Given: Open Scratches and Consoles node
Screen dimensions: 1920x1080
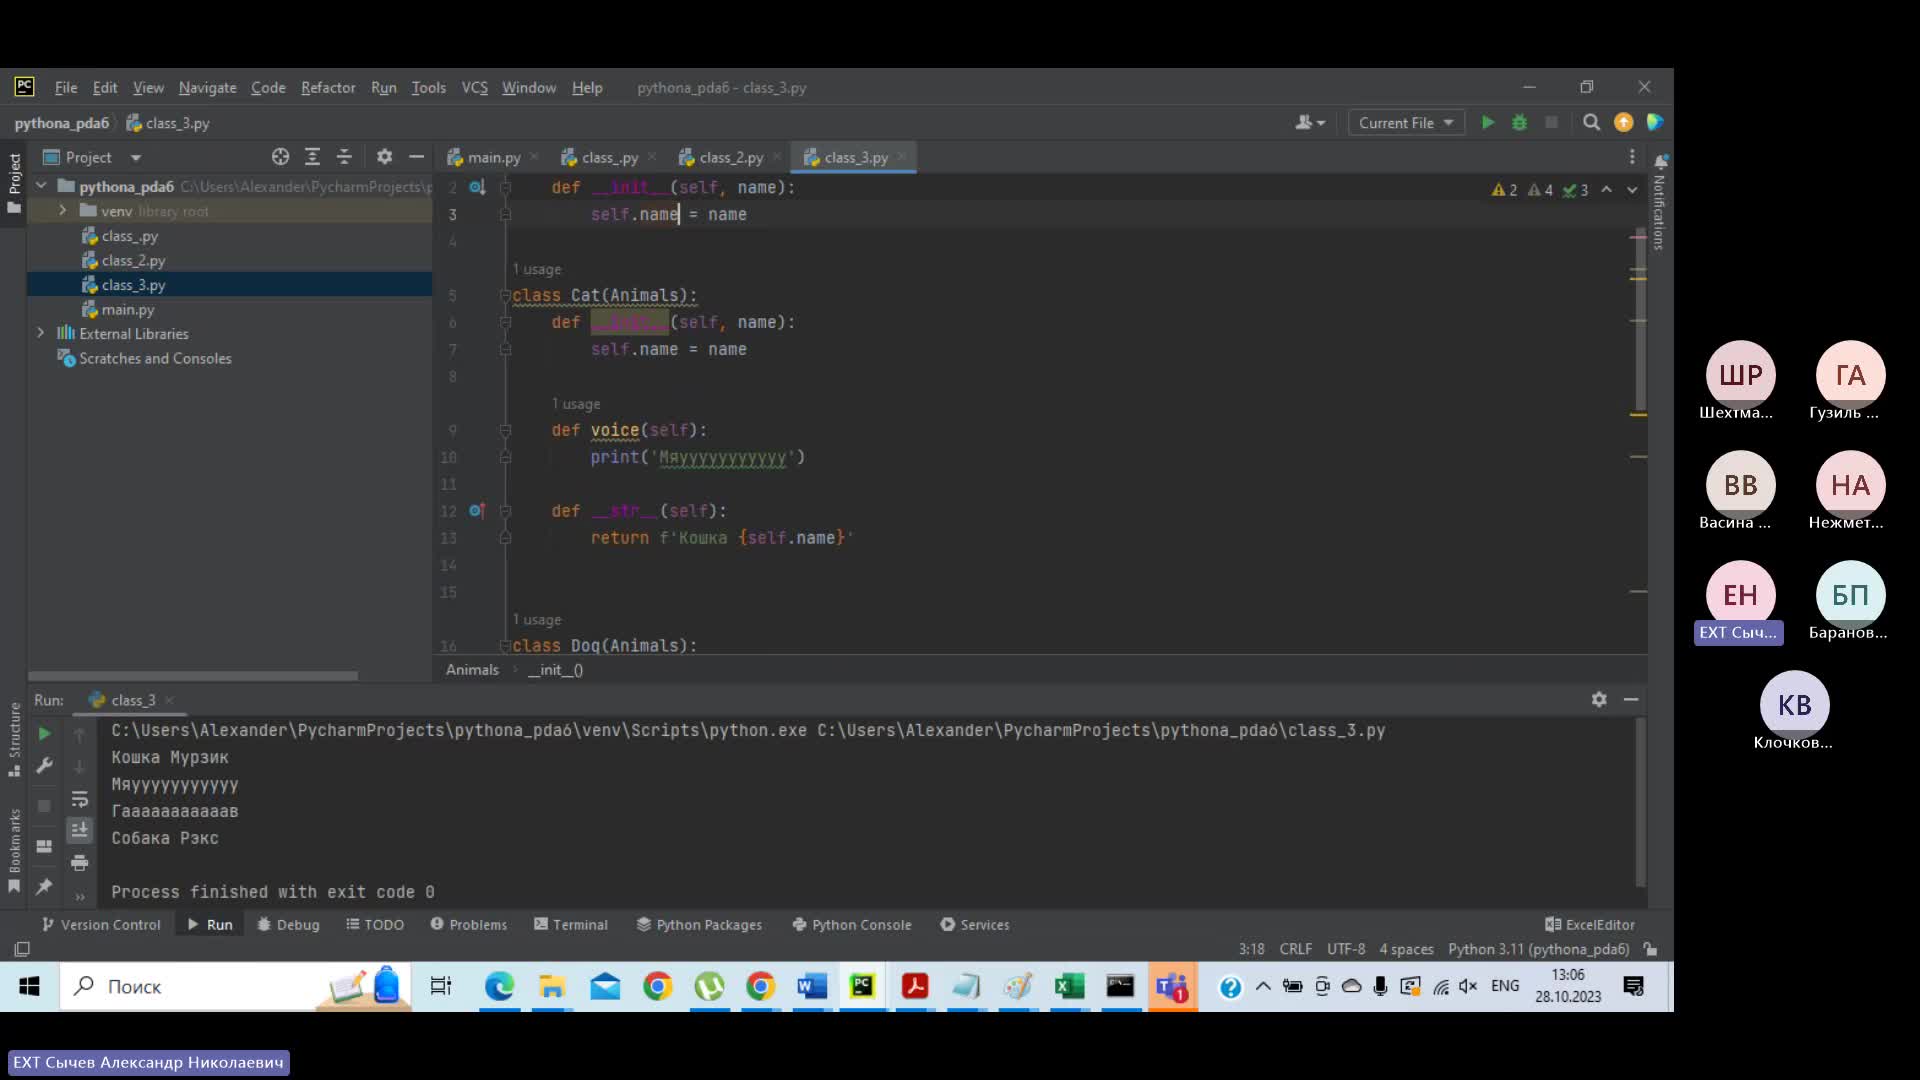Looking at the screenshot, I should pos(155,358).
